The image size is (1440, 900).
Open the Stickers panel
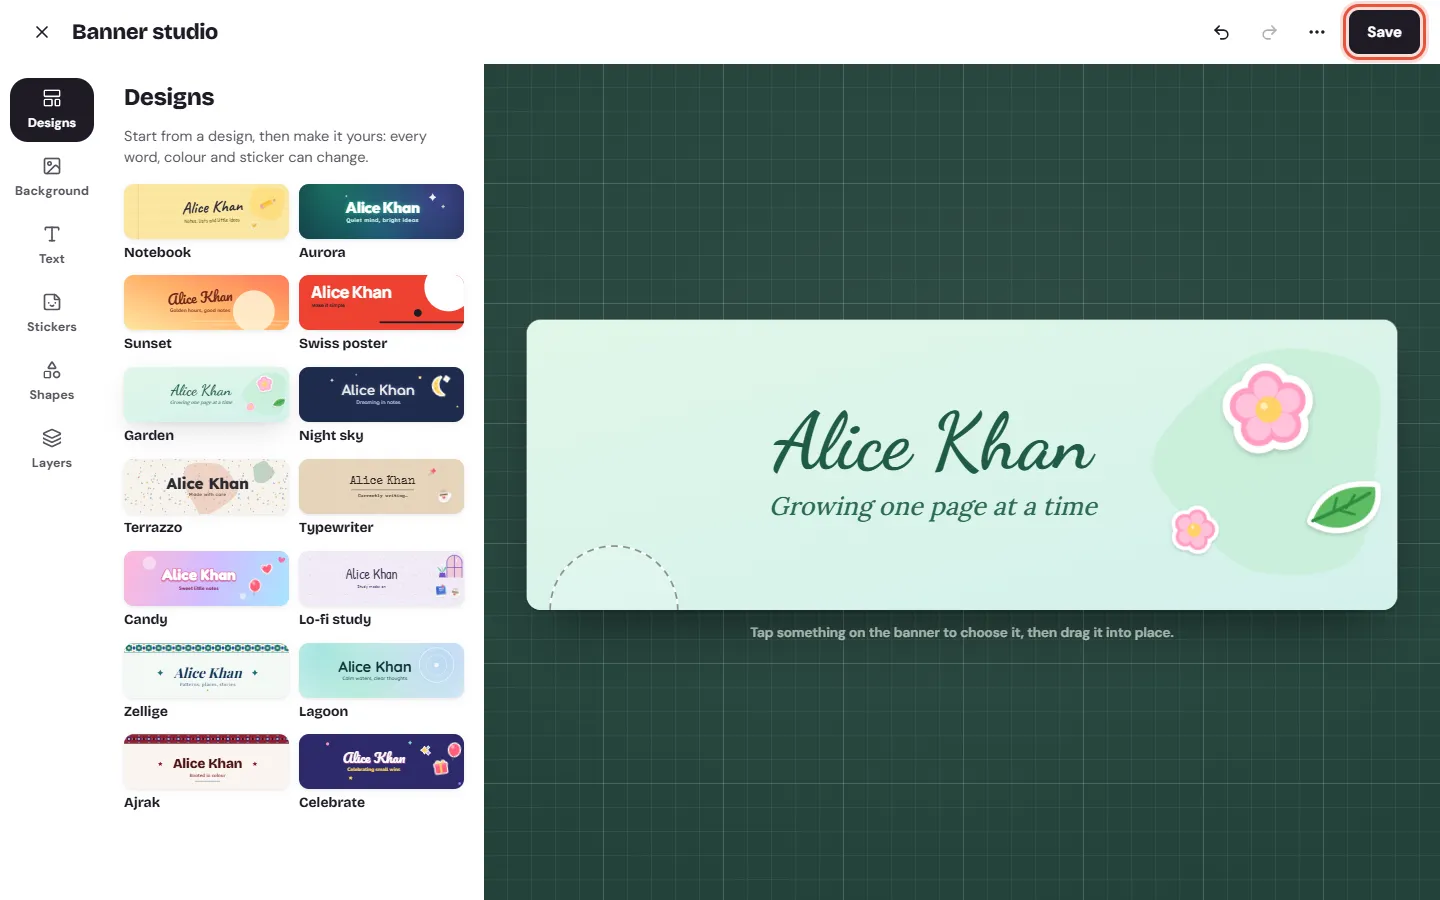pos(52,314)
